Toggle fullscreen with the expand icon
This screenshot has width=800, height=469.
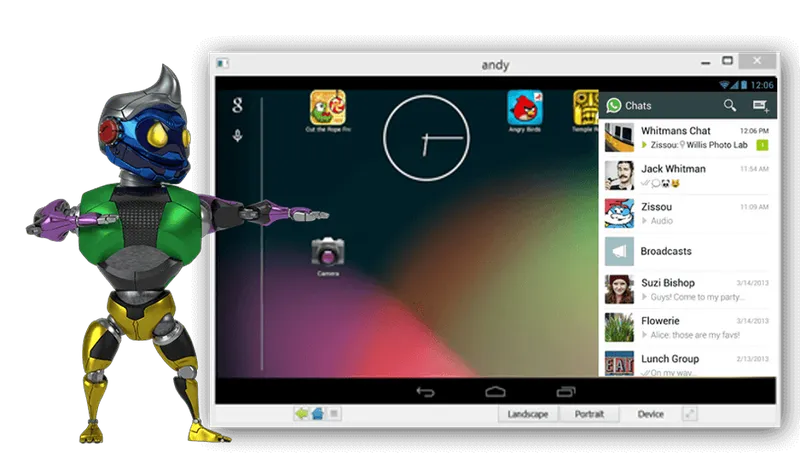click(x=690, y=414)
